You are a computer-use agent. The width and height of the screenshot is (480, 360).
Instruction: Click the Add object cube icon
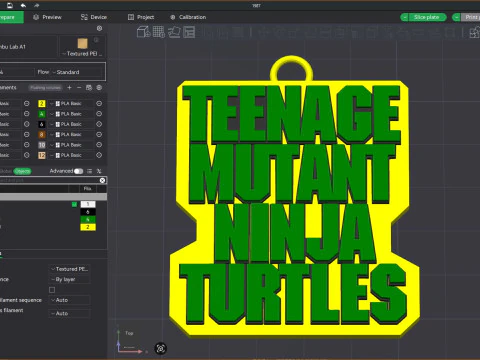(x=143, y=32)
